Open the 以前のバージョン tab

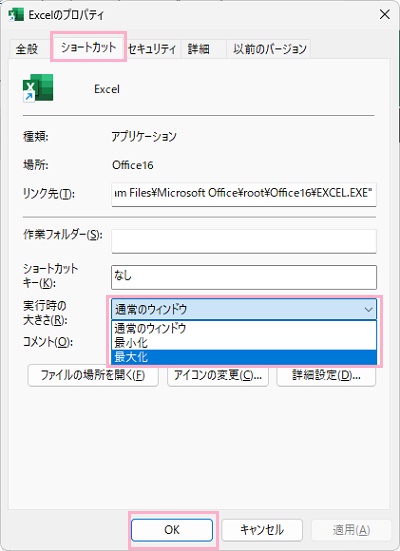tap(270, 48)
